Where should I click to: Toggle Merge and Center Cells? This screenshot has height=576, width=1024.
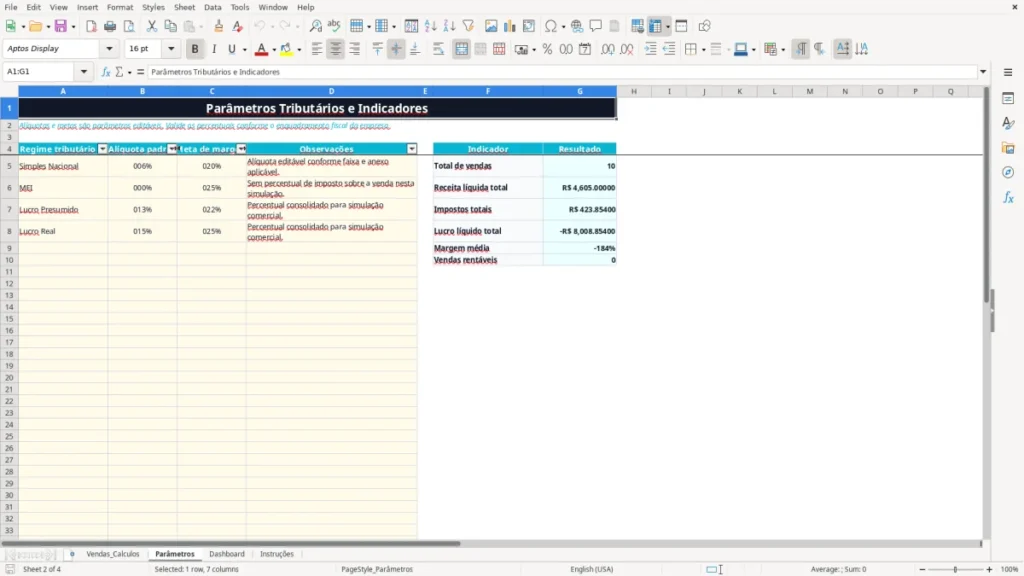tap(461, 49)
